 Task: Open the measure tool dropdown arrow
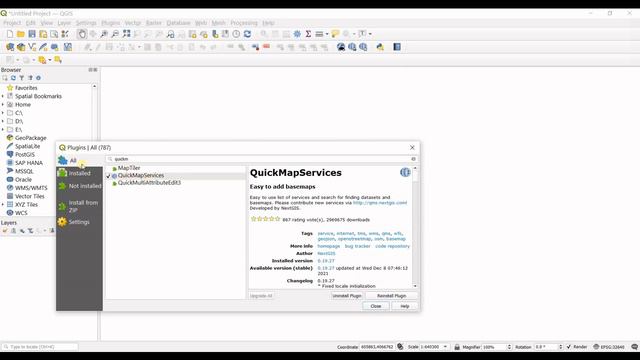327,34
